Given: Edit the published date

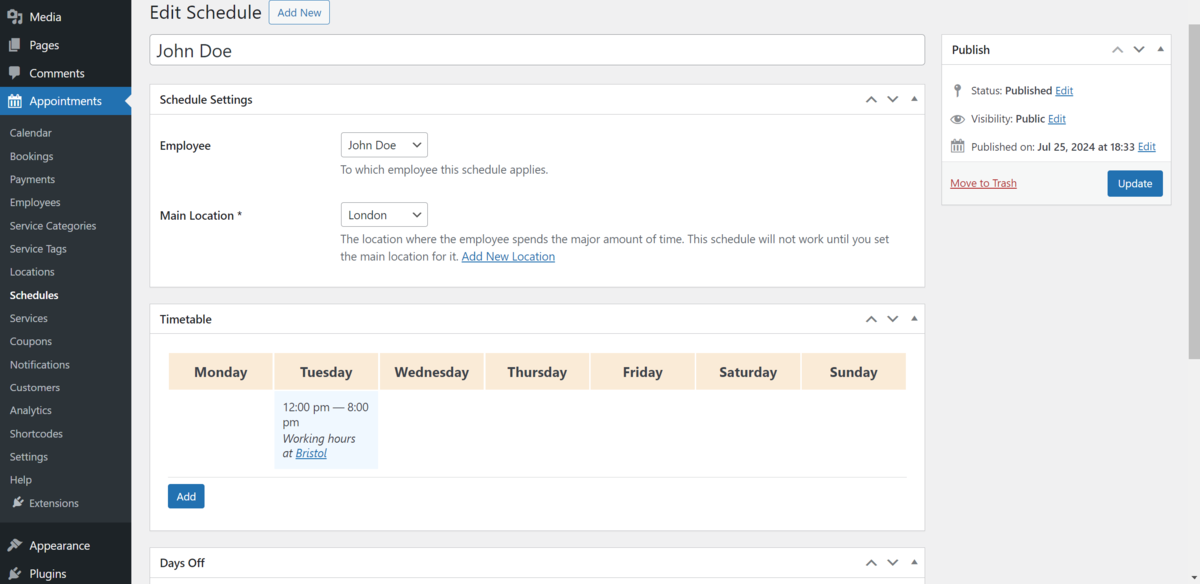Looking at the screenshot, I should click(1147, 146).
